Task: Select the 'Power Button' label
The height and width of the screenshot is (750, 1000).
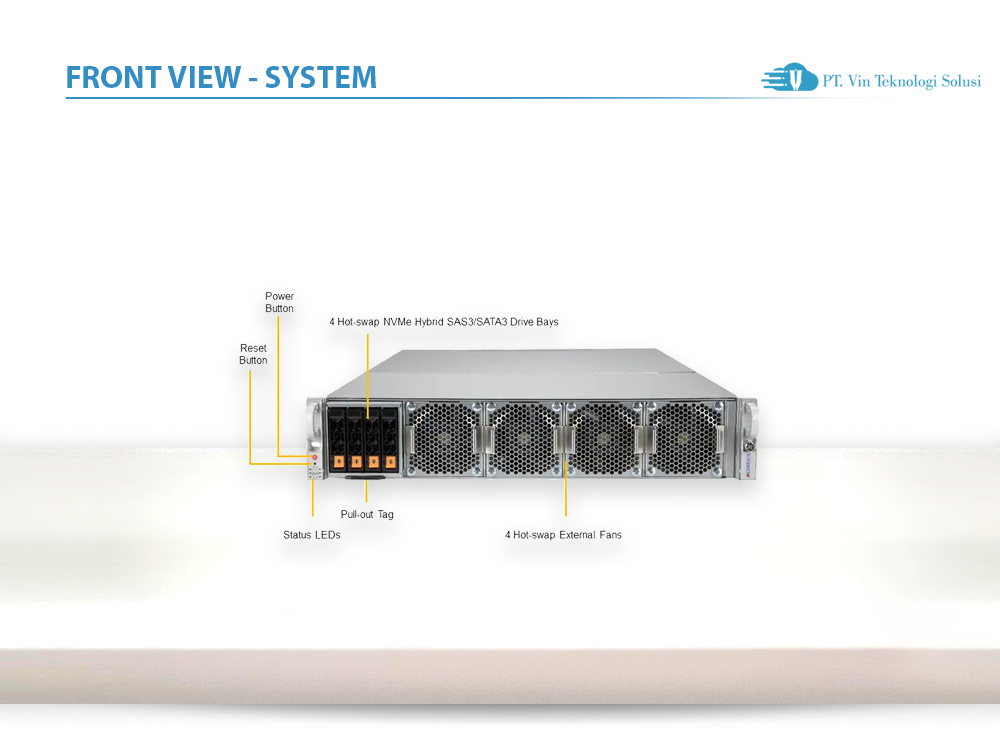Action: (x=279, y=302)
